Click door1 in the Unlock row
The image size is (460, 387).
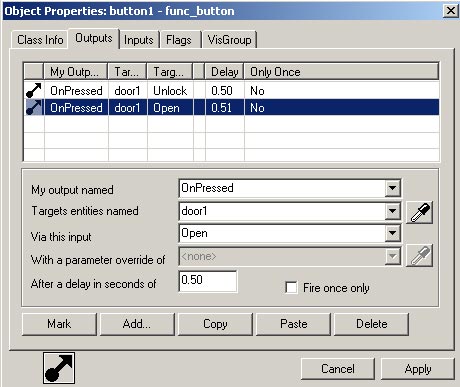pyautogui.click(x=127, y=91)
